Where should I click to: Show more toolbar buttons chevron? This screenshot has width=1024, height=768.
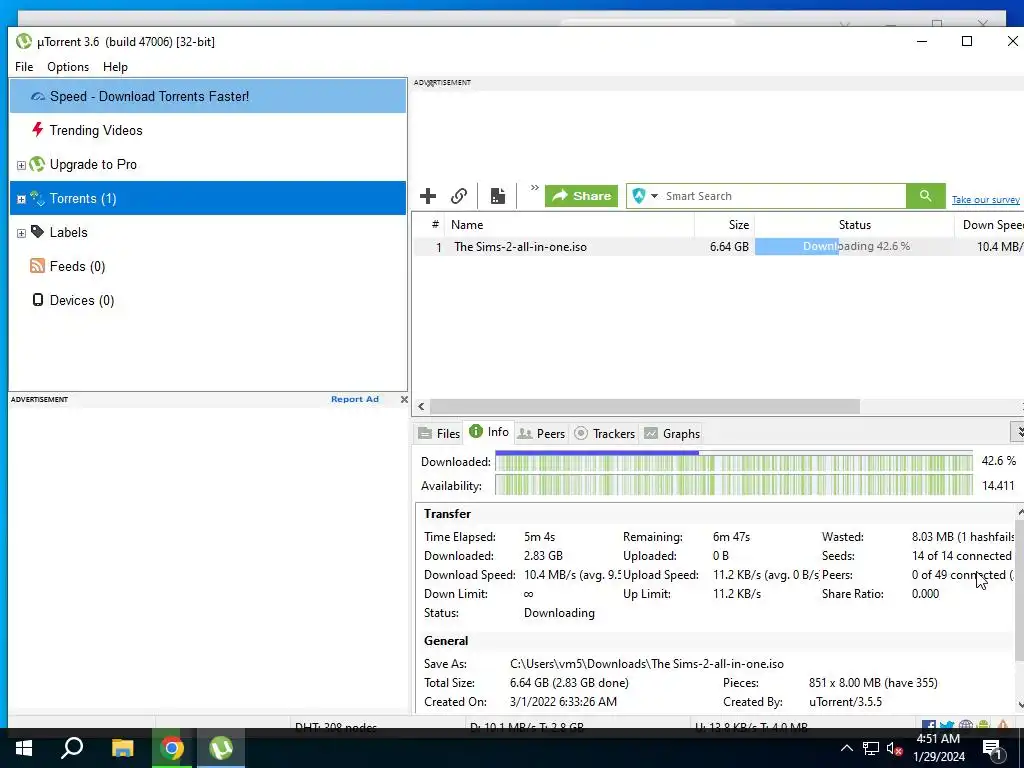tap(534, 188)
